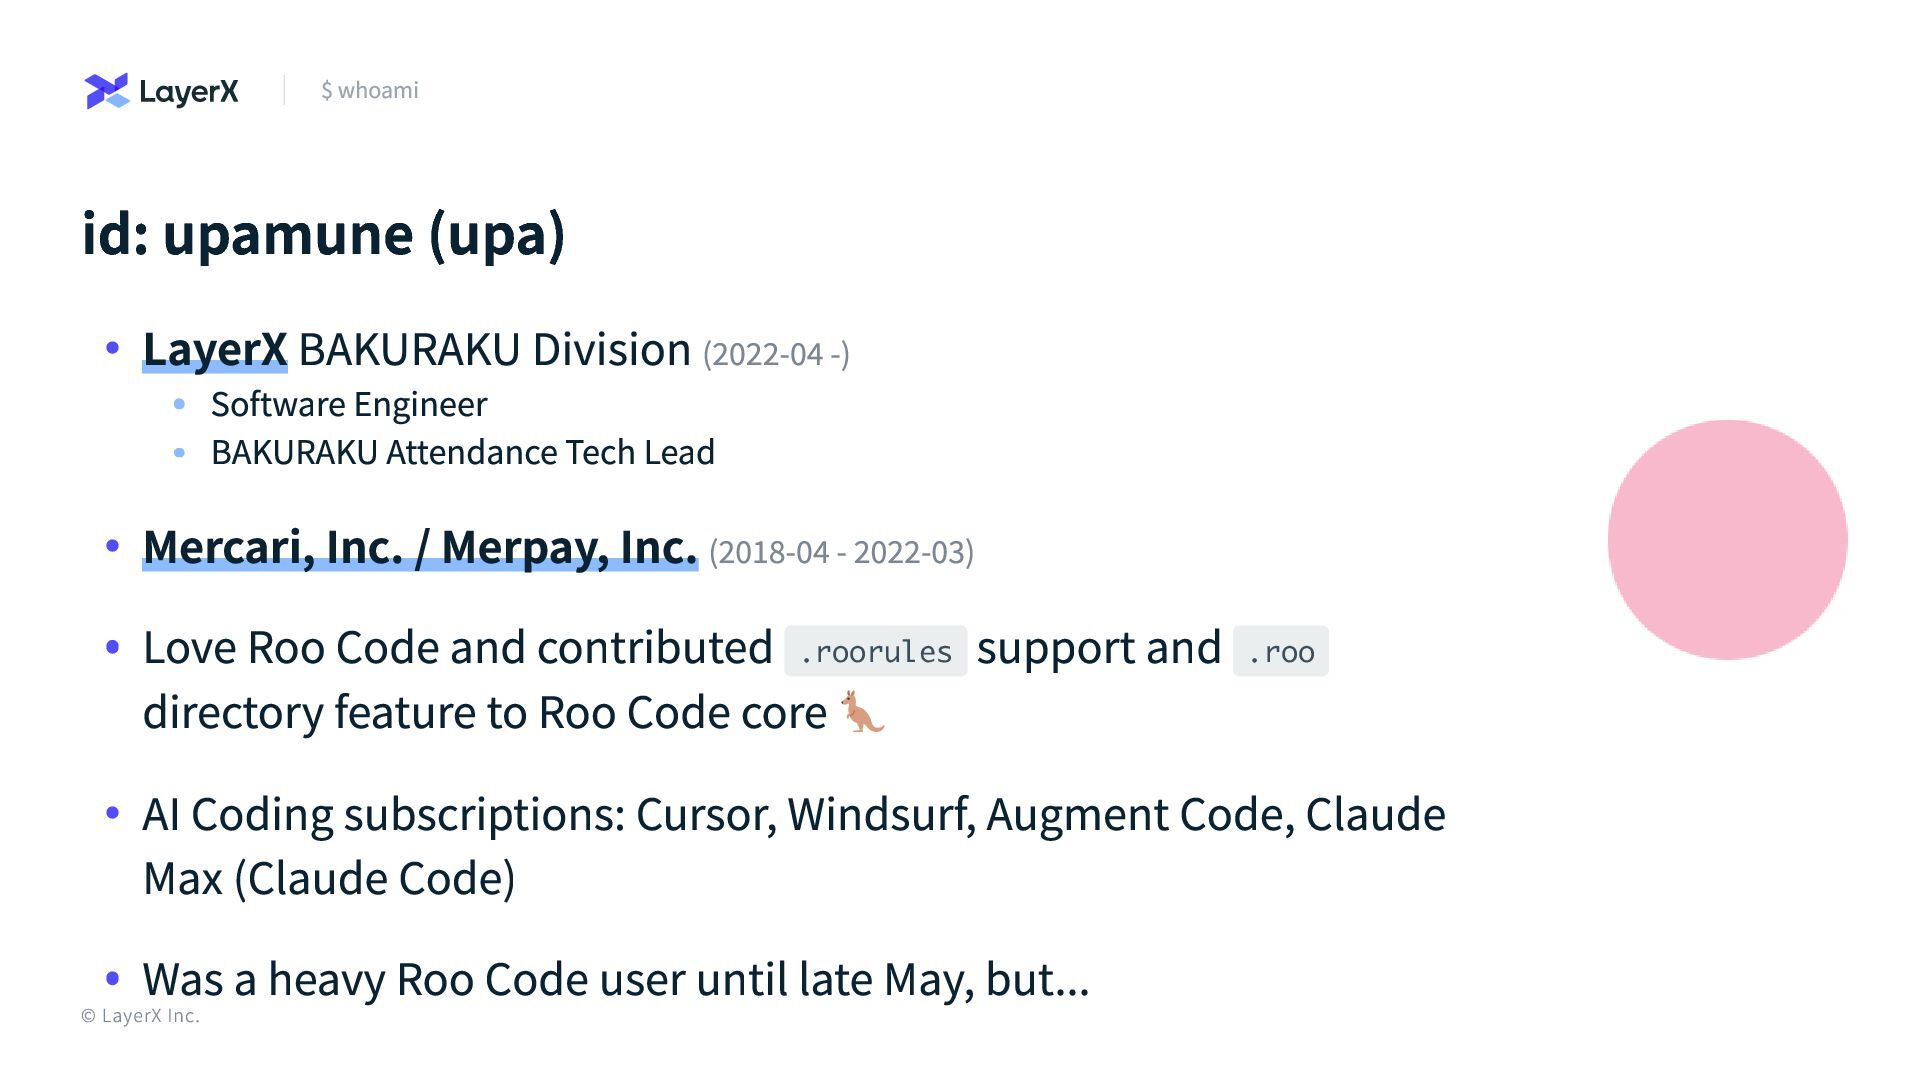The height and width of the screenshot is (1080, 1920).
Task: Open Mercari, Inc. / Merpay, Inc. link
Action: 420,547
